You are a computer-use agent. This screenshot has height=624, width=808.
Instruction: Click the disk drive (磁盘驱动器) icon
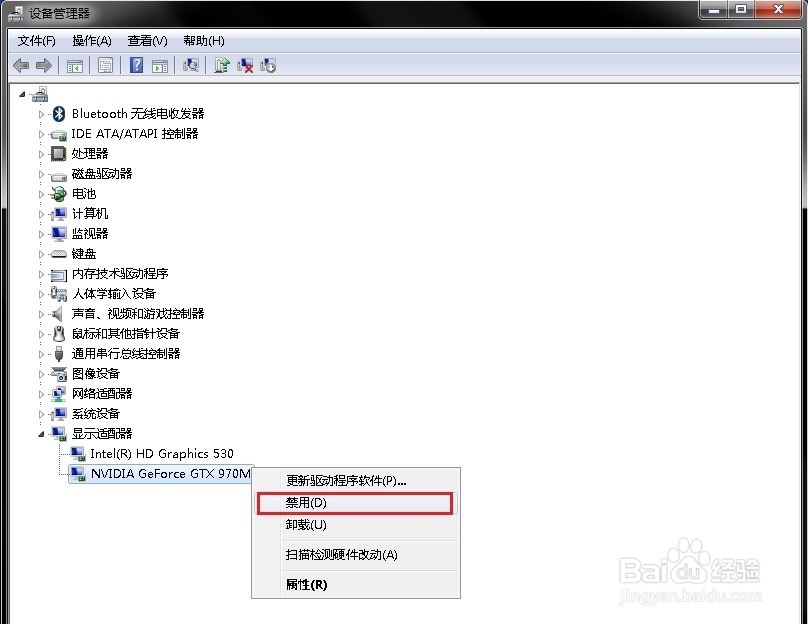[x=58, y=175]
